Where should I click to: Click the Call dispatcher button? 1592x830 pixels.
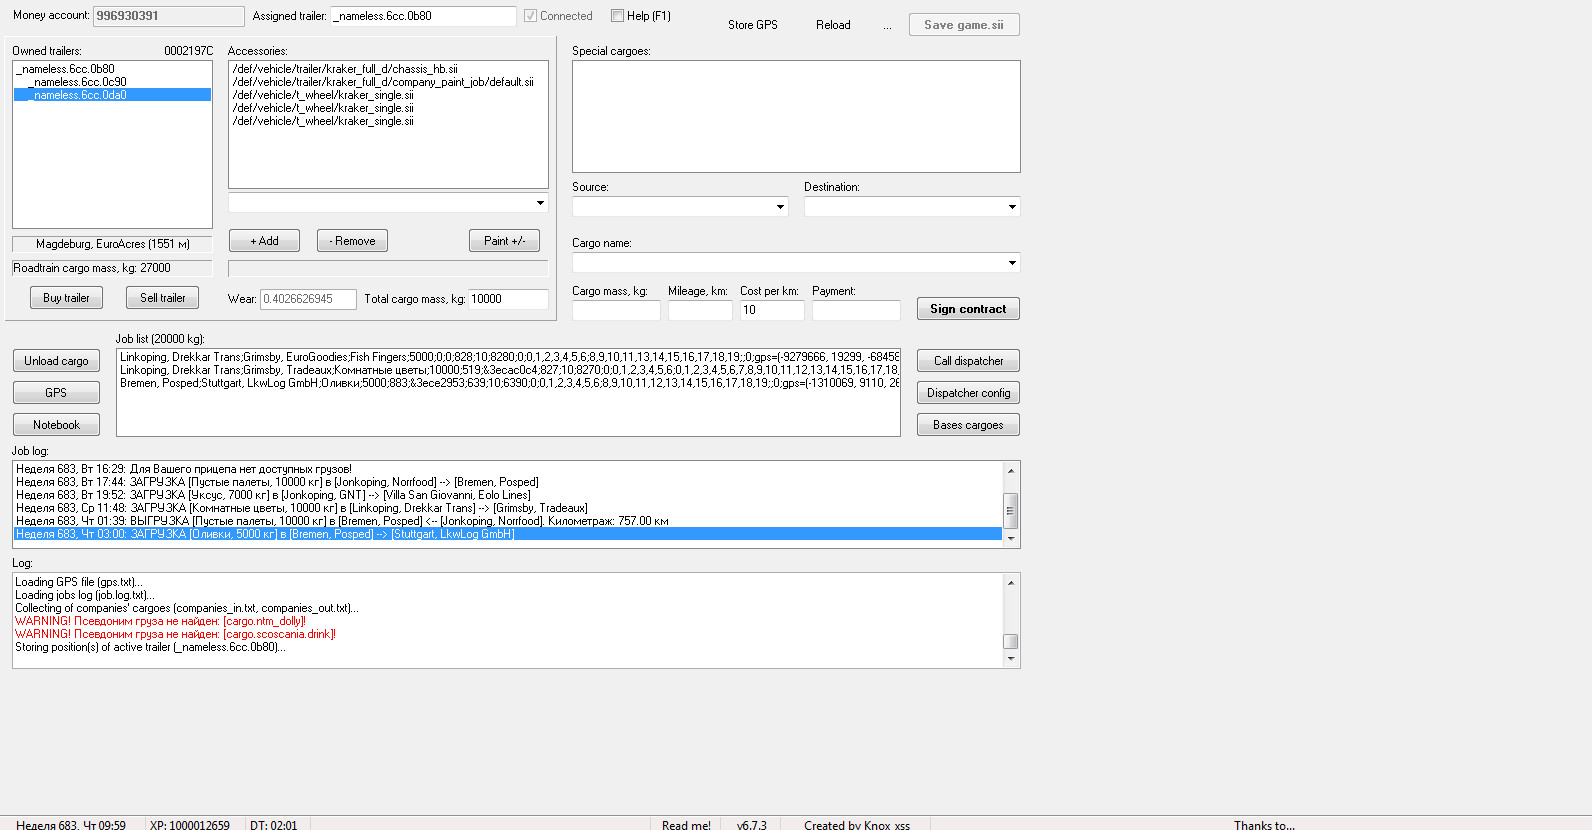968,361
